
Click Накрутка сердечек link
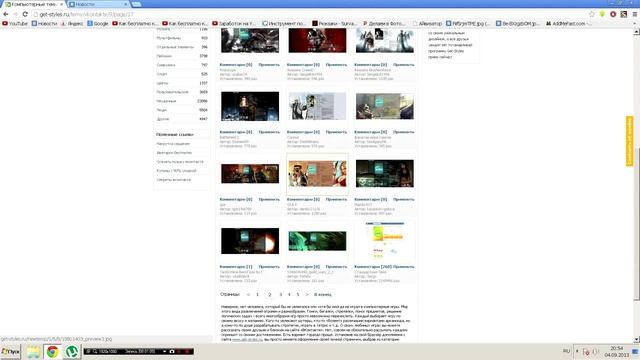tap(173, 144)
